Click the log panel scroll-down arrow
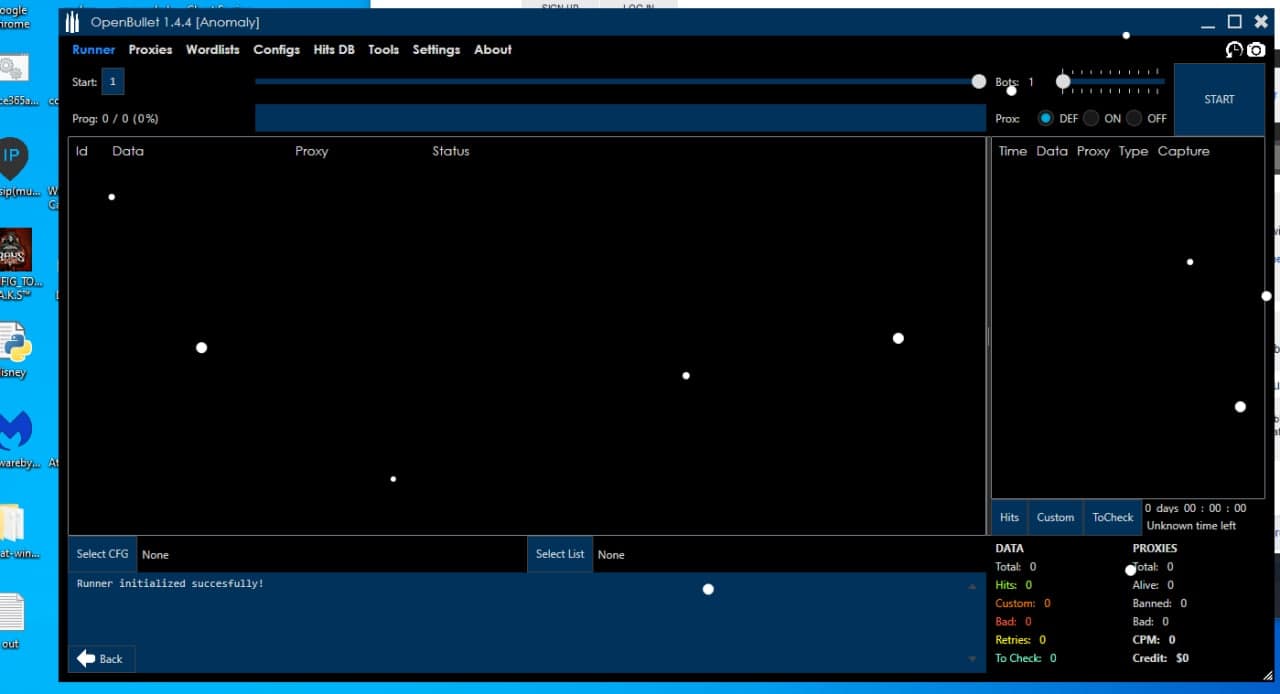This screenshot has width=1280, height=694. (972, 658)
